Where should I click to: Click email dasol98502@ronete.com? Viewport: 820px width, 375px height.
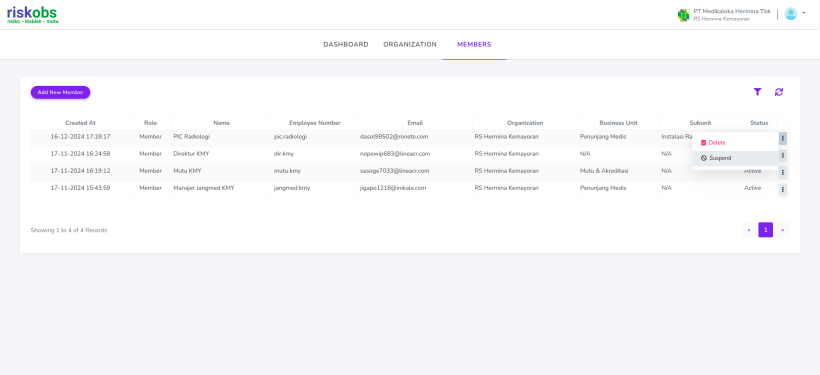coord(394,137)
